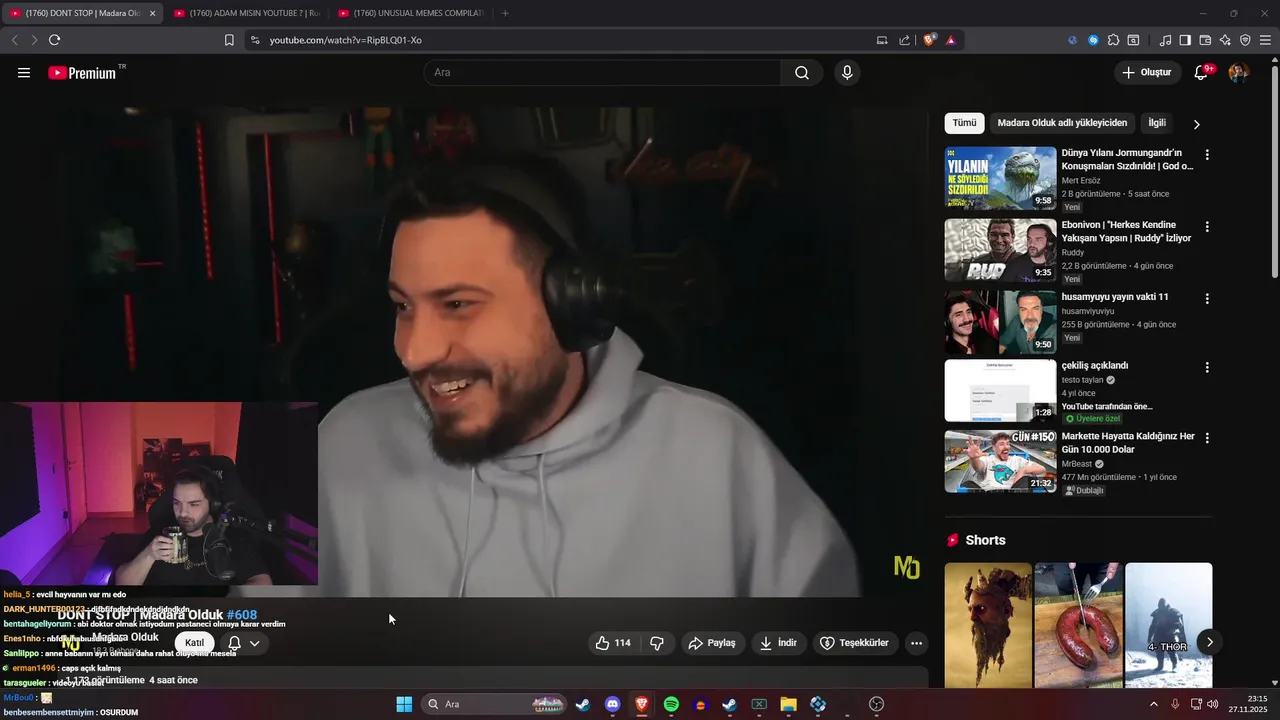Toggle the Brave sidebar panel

(x=1185, y=40)
